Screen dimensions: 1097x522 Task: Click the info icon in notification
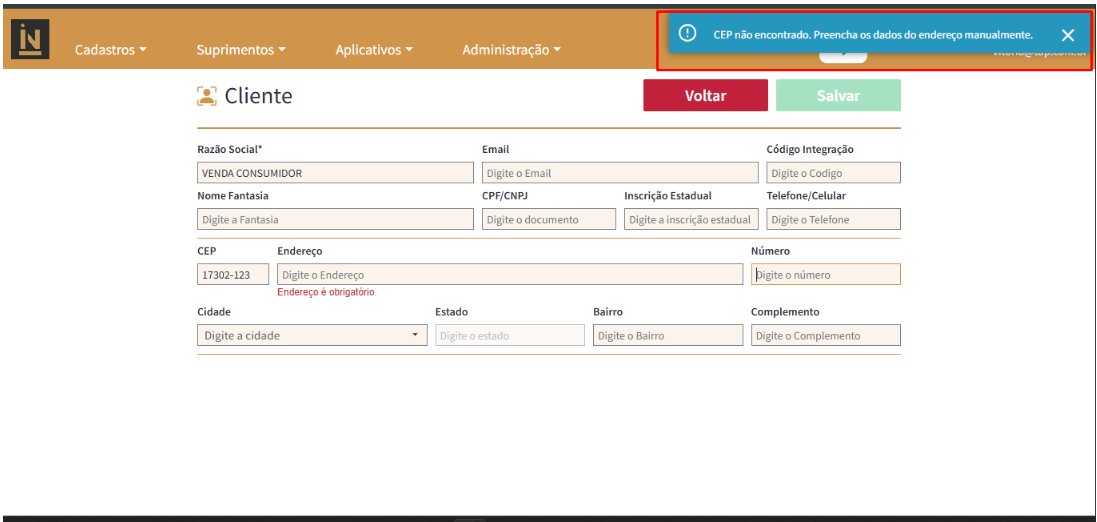(687, 34)
